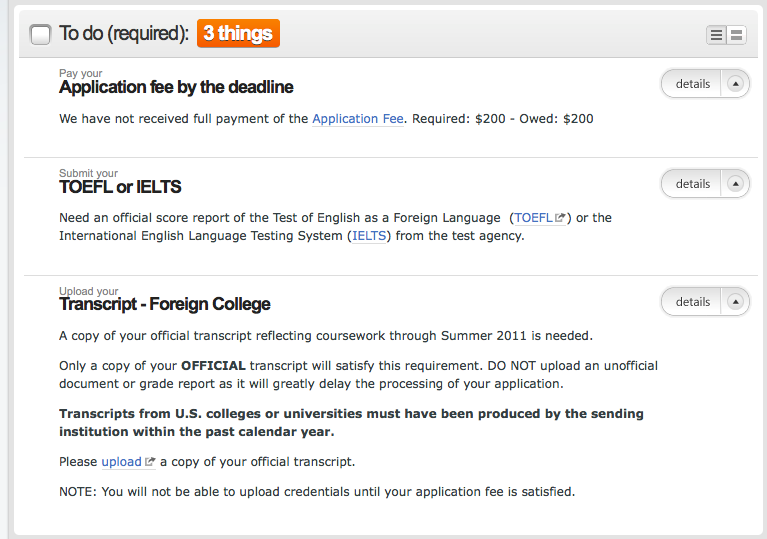Open details for Application fee by the deadline
767x539 pixels.
[692, 84]
